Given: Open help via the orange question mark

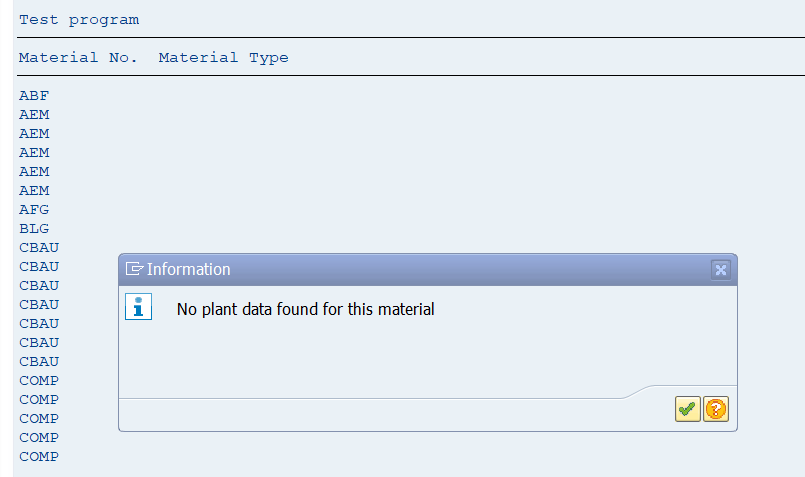Looking at the screenshot, I should (716, 409).
